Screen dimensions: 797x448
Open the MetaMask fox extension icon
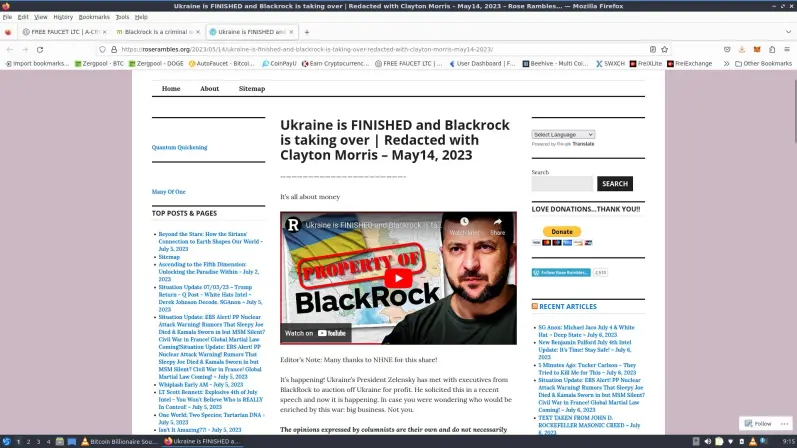click(757, 49)
